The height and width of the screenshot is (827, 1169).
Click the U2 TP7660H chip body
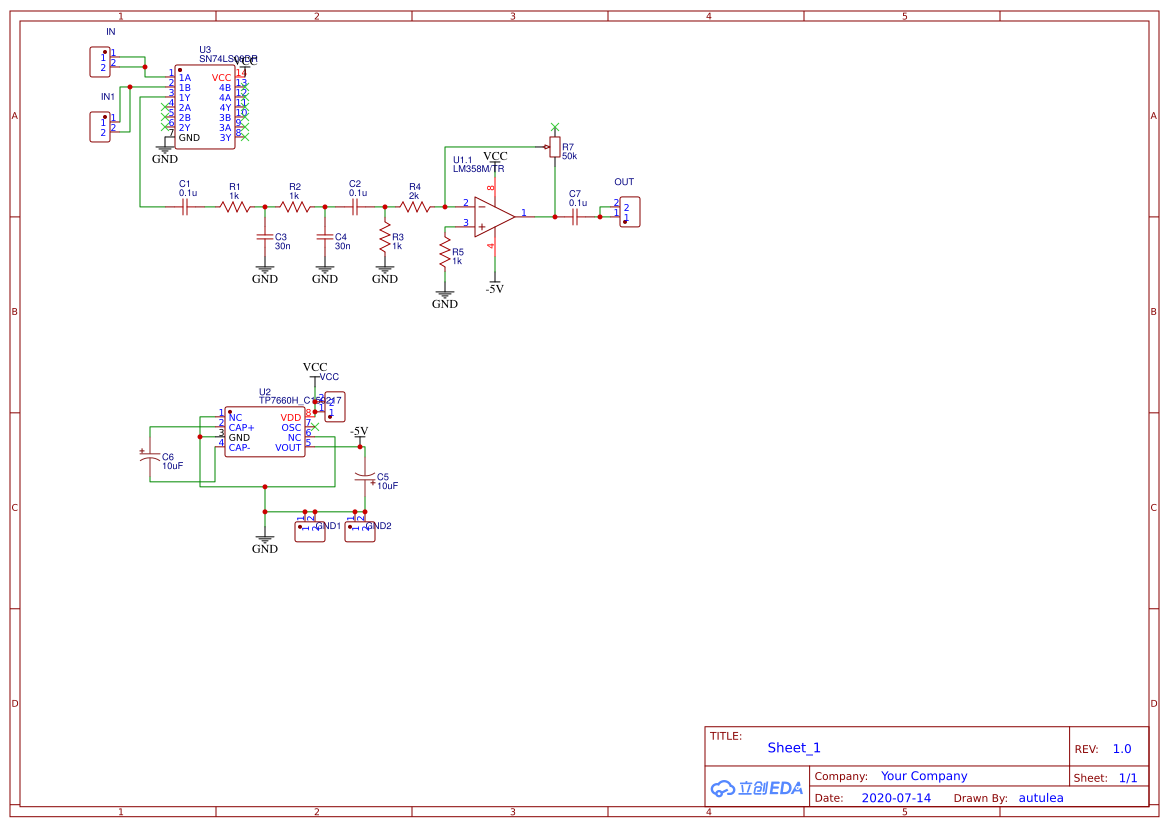pos(265,432)
